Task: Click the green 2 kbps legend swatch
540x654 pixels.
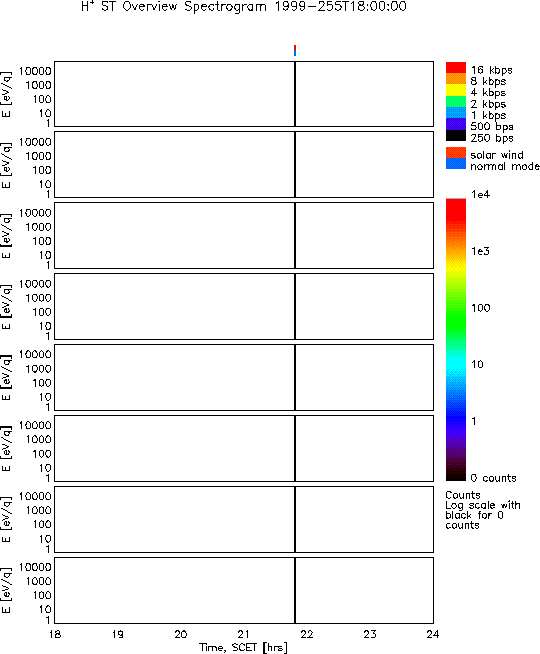Action: coord(456,101)
